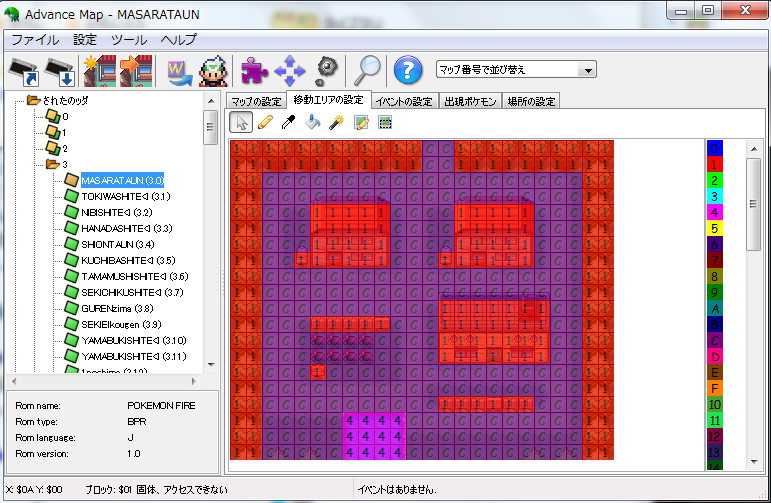Click the map tree vertical scrollbar thumb
771x503 pixels.
[x=210, y=127]
